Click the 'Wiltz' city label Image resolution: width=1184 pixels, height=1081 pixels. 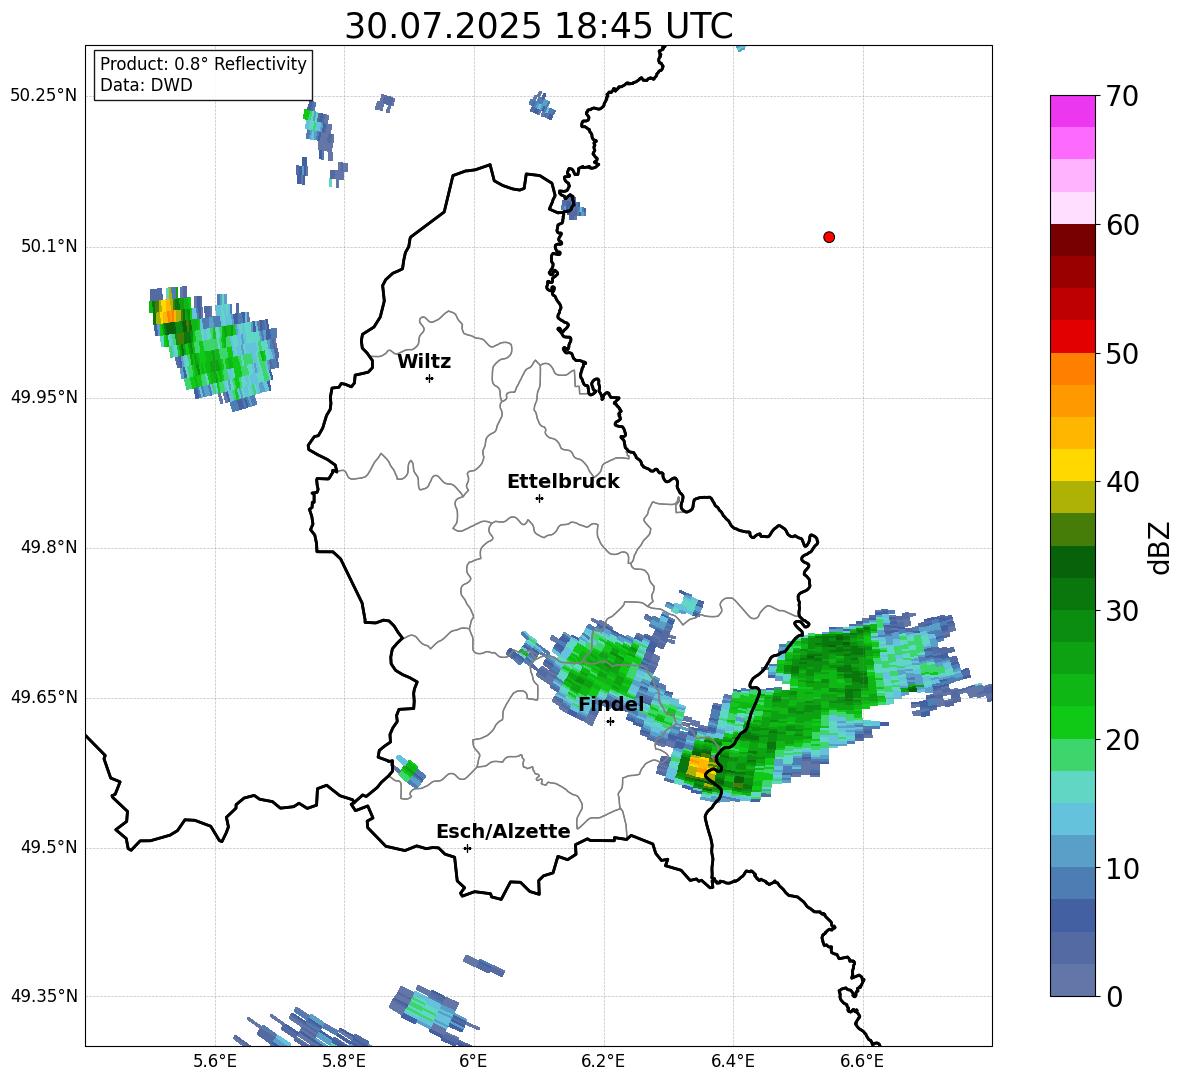click(x=424, y=362)
